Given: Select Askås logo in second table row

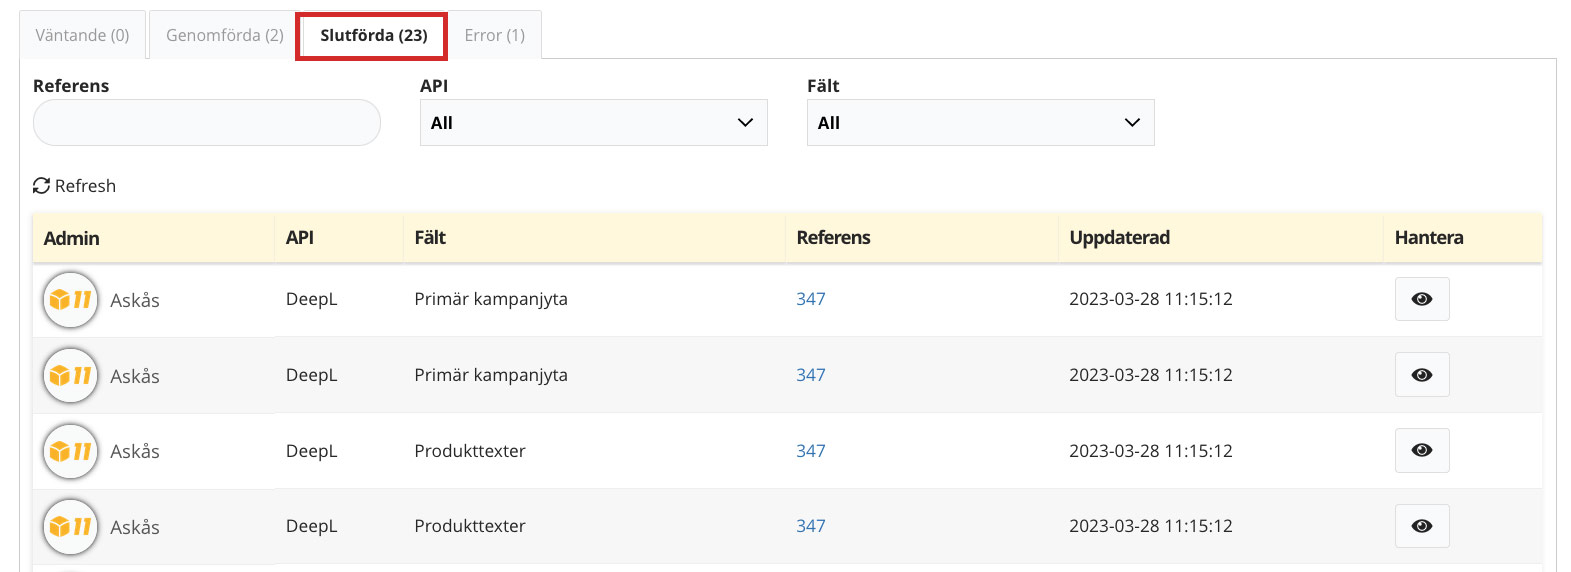Looking at the screenshot, I should [70, 375].
